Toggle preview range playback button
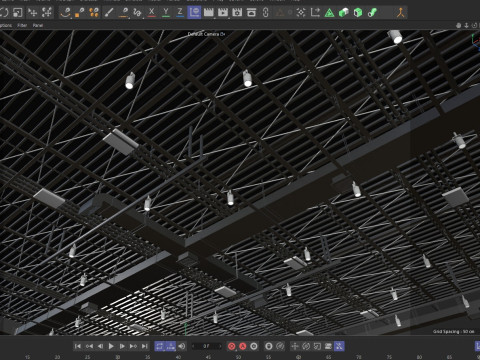The image size is (480, 360). click(170, 346)
